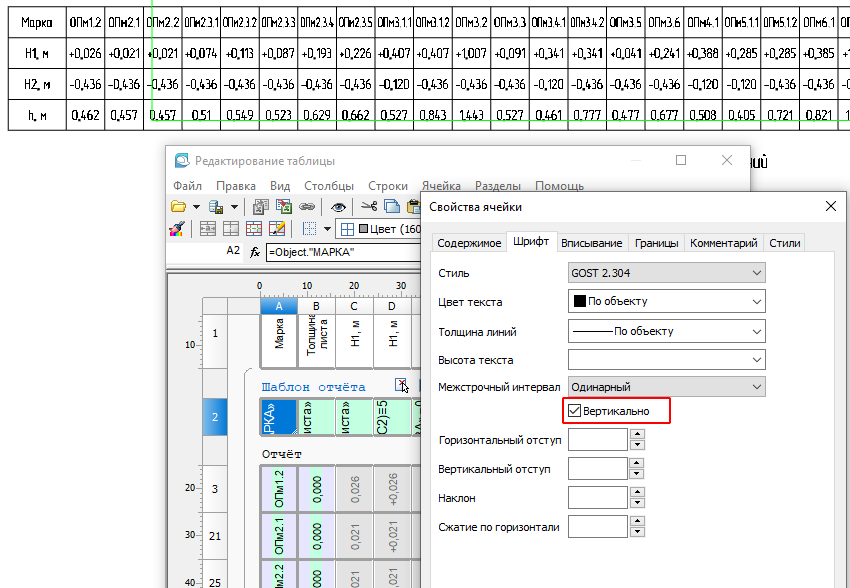Open the 'Вид' menu
This screenshot has height=588, width=850.
pyautogui.click(x=280, y=186)
